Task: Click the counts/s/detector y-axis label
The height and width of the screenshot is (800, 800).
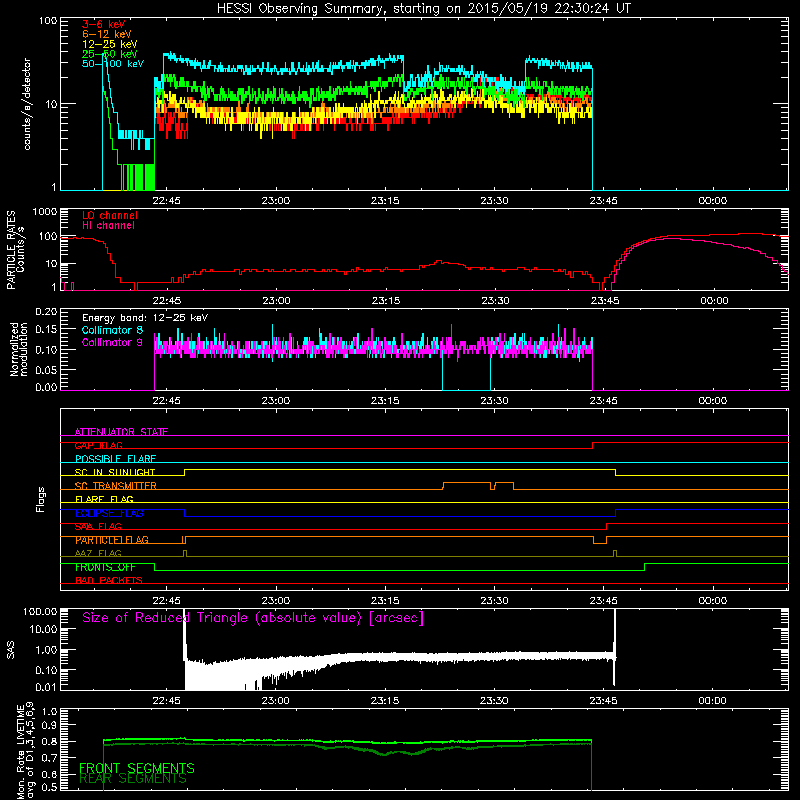Action: pyautogui.click(x=27, y=104)
